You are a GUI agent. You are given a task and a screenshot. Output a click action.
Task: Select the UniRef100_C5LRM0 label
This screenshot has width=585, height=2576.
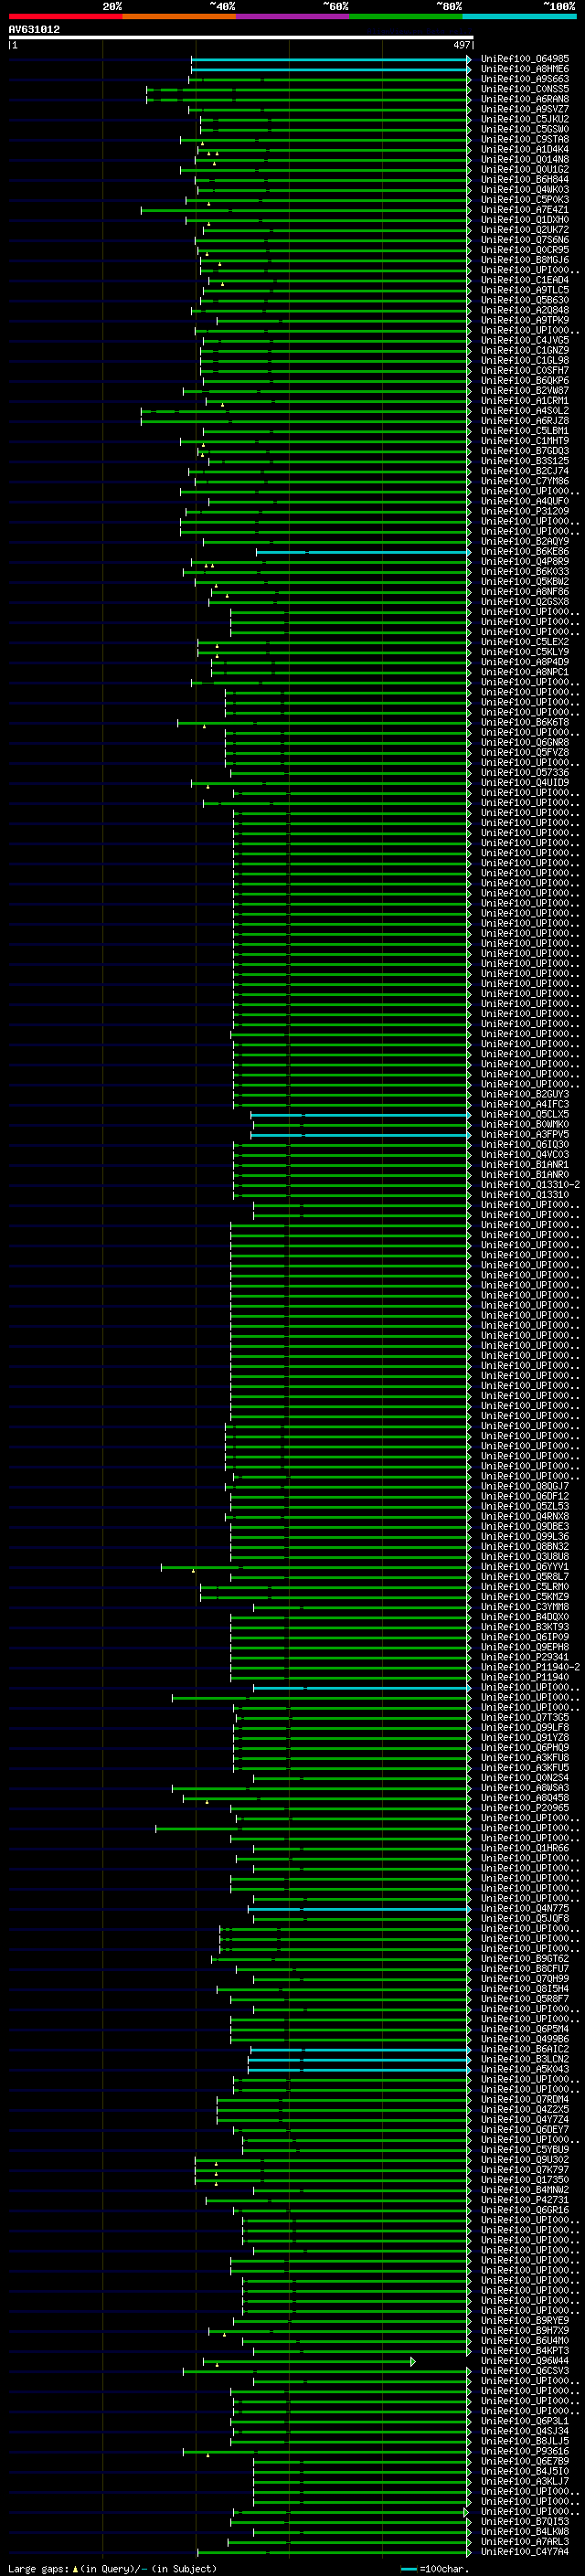[x=525, y=1586]
